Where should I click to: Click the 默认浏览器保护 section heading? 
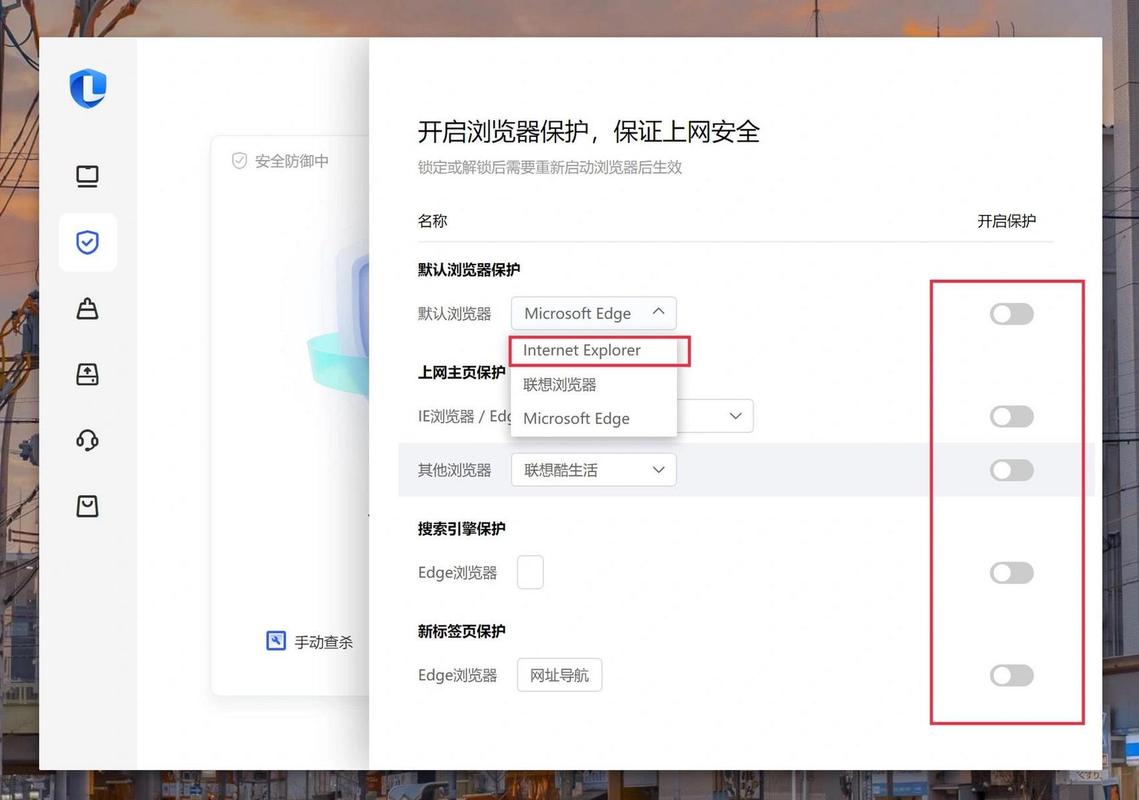point(469,270)
